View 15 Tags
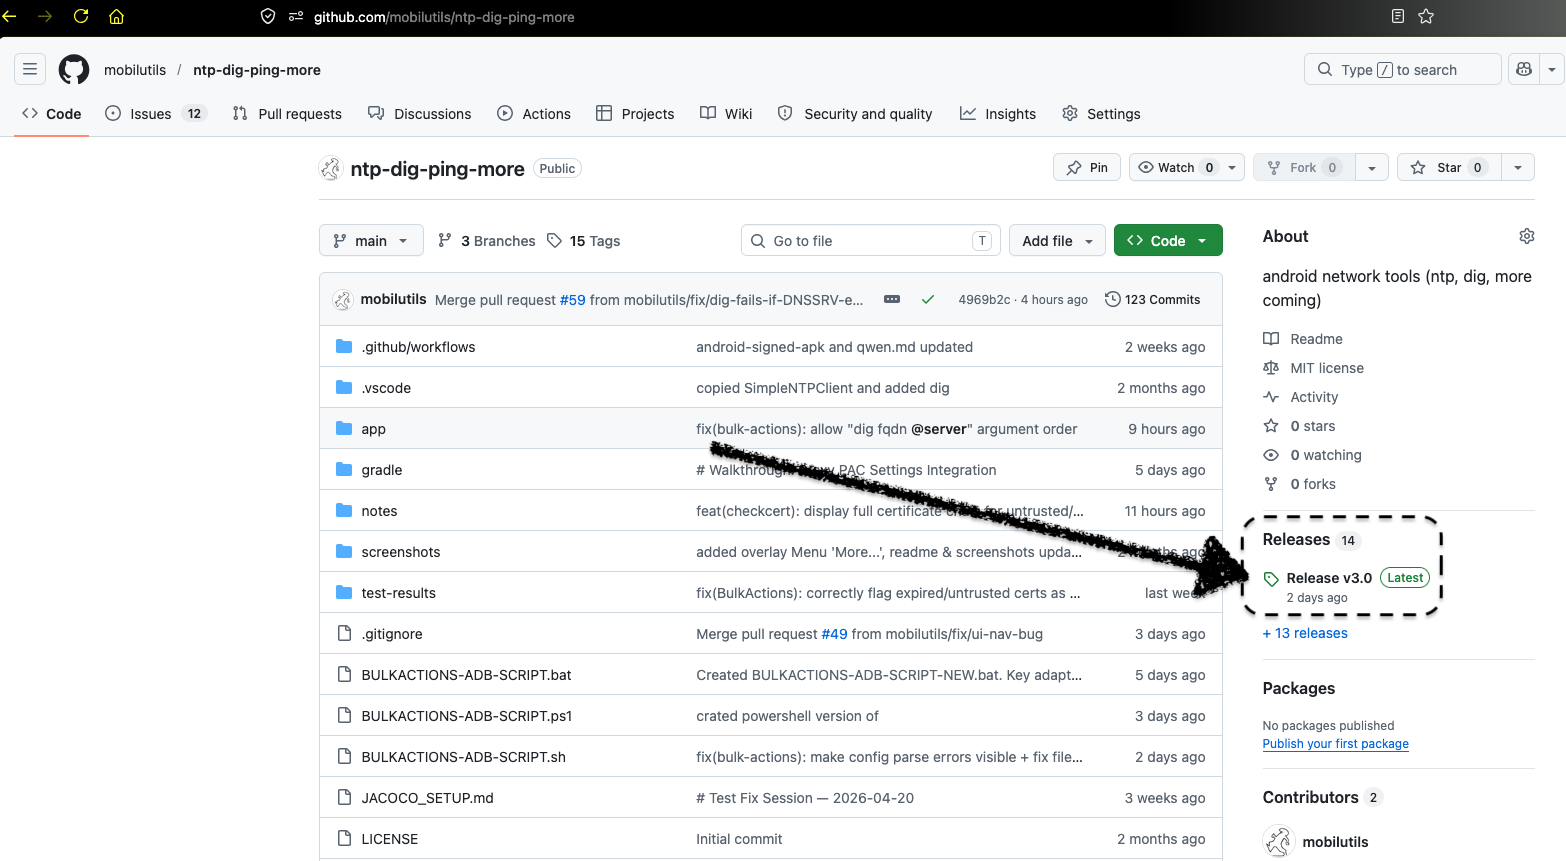This screenshot has width=1566, height=861. click(583, 241)
